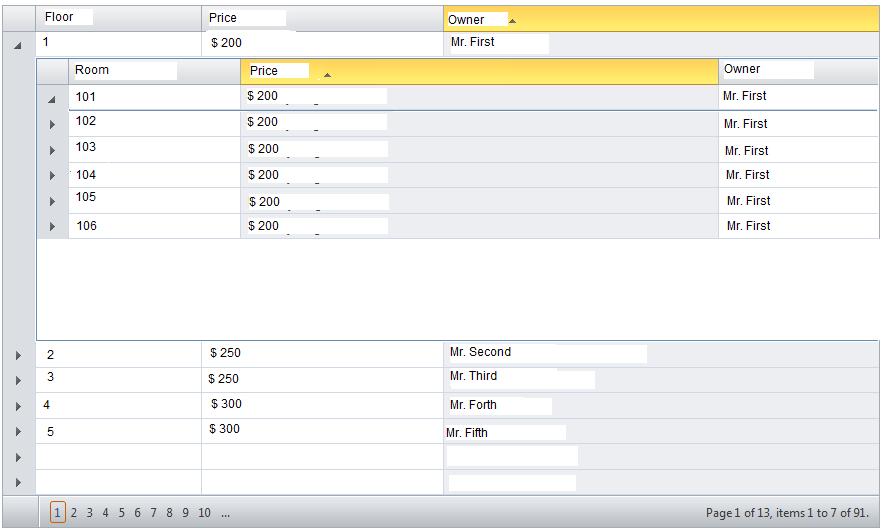This screenshot has height=531, width=883.
Task: Click the sort arrow in the top Owner header
Action: (x=513, y=20)
